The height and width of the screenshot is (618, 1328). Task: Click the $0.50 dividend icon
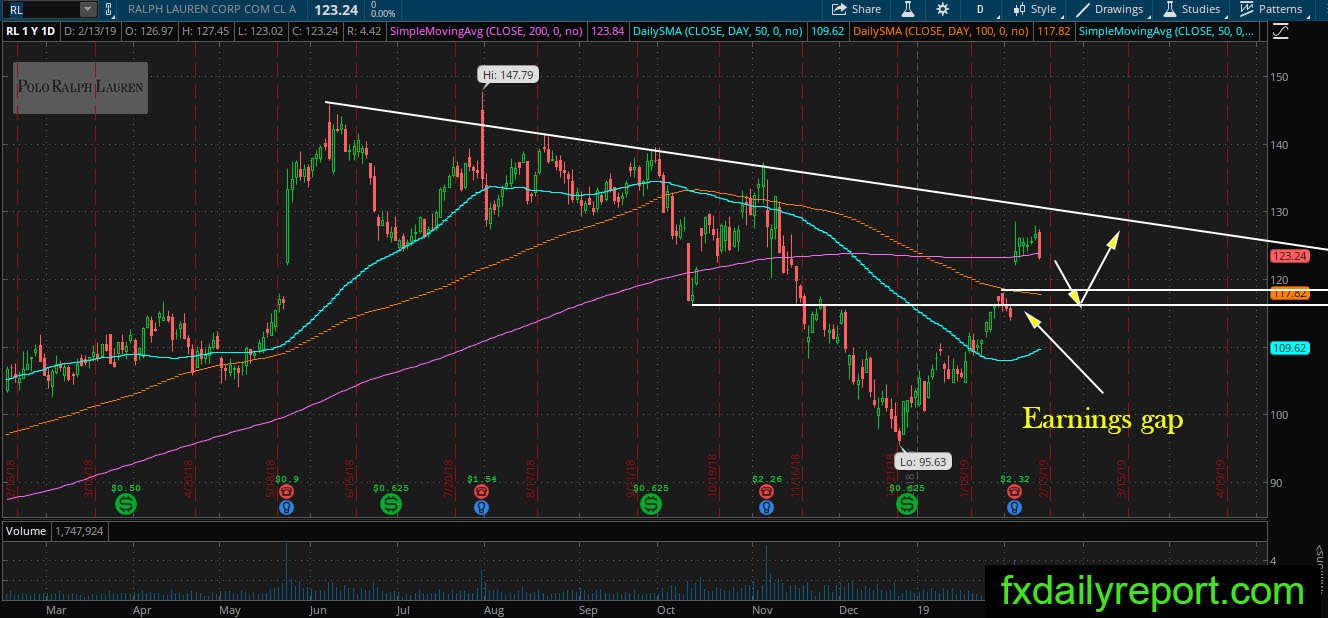pos(126,504)
